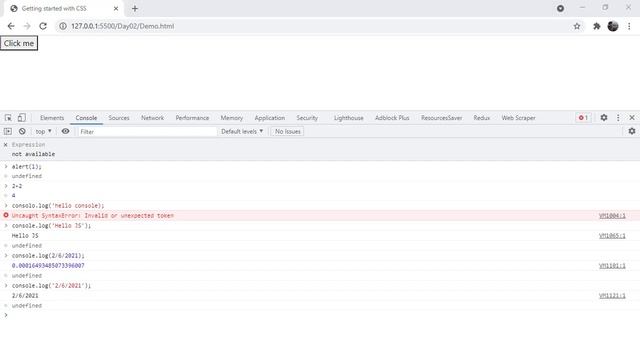Close the Getting started with CSS tab
Screen dimensions: 640x360
116,8
